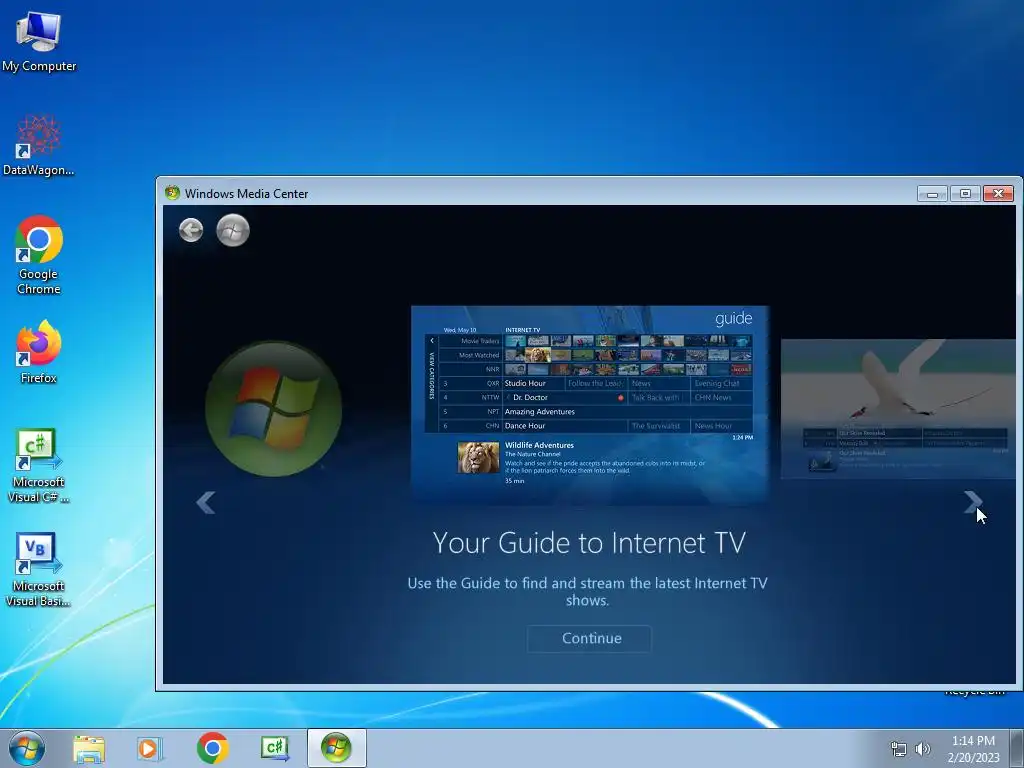Image resolution: width=1024 pixels, height=768 pixels.
Task: Click the taskbar clock showing 1:14 PM
Action: 973,749
